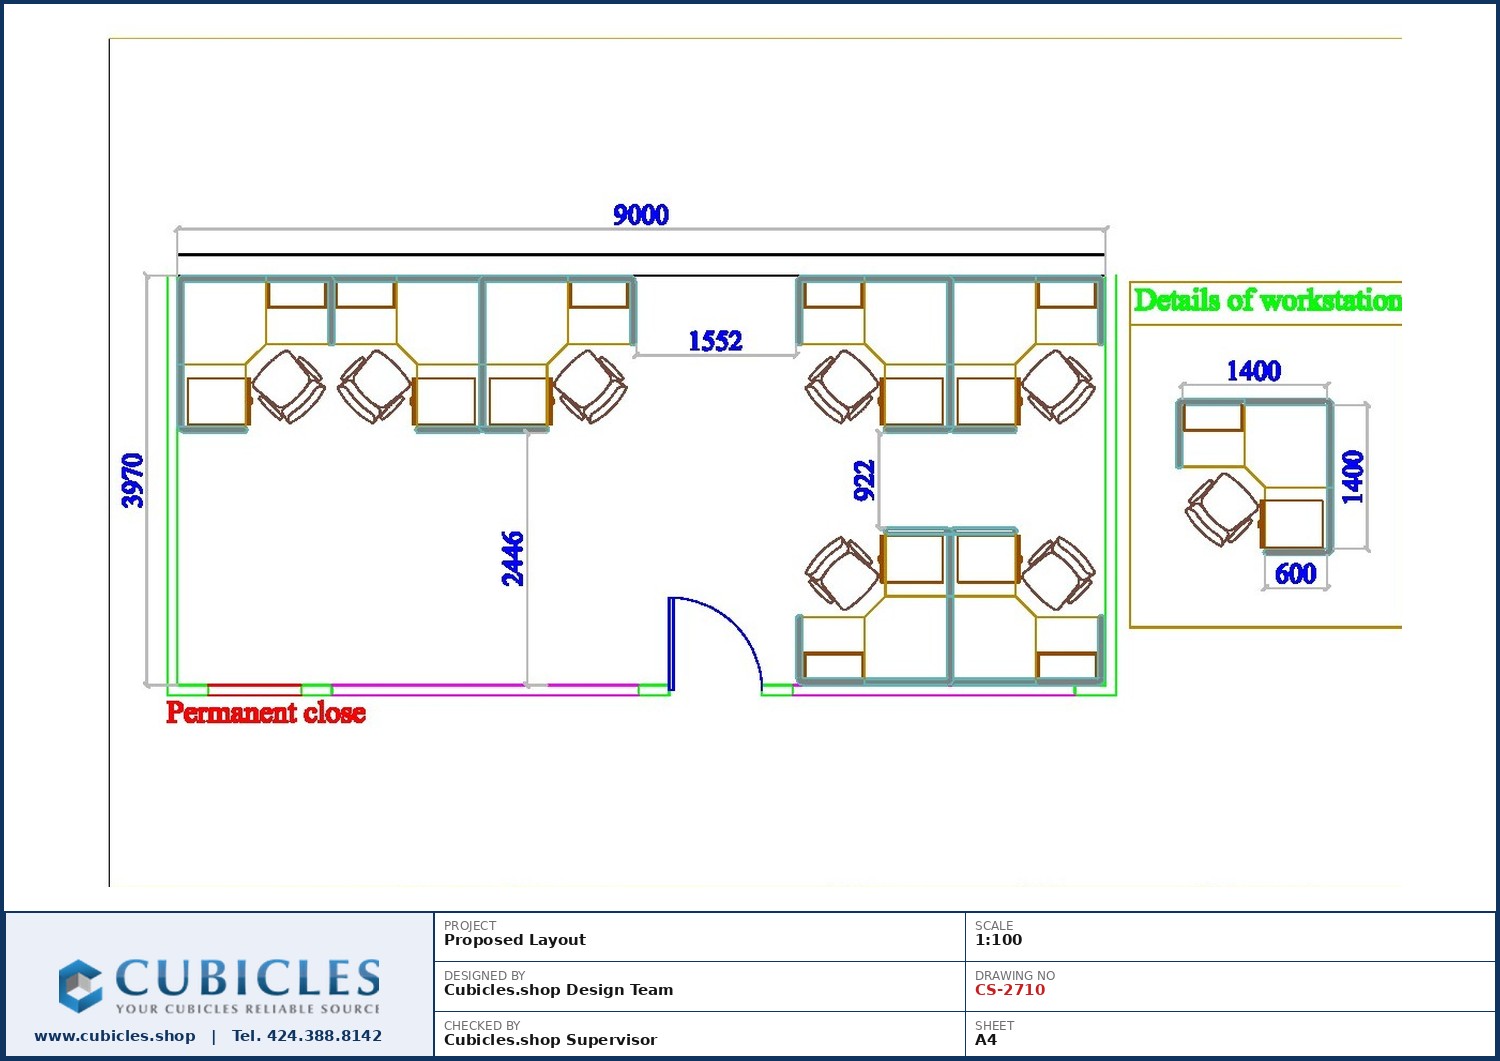Click the sheet size A4 value

click(986, 1040)
